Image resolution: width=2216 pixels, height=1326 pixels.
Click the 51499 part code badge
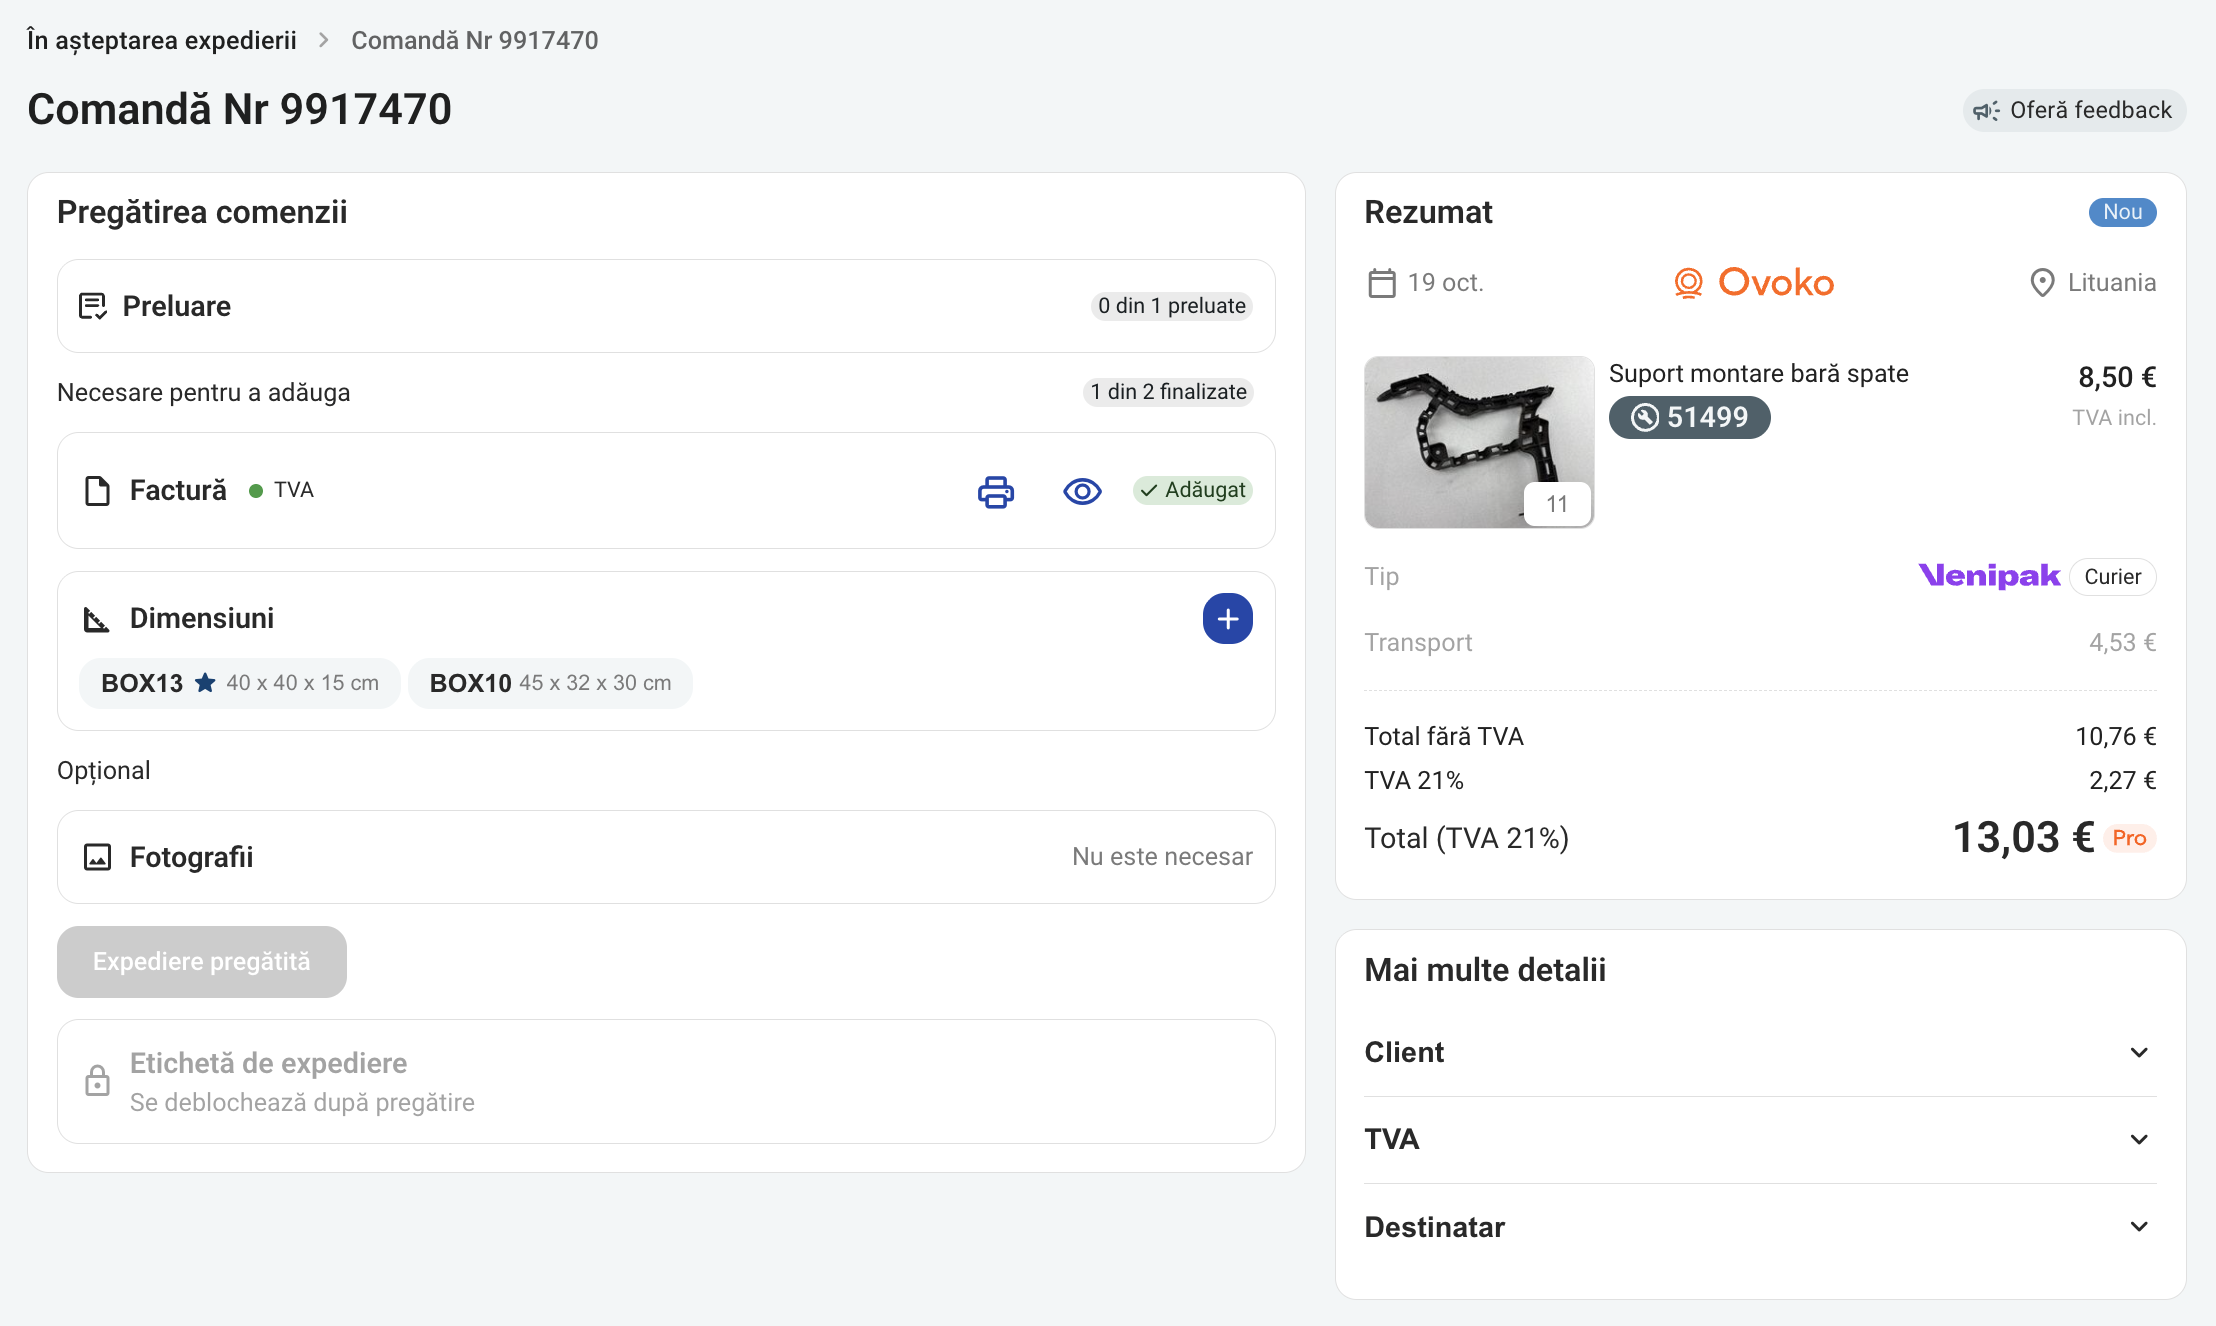pyautogui.click(x=1689, y=417)
